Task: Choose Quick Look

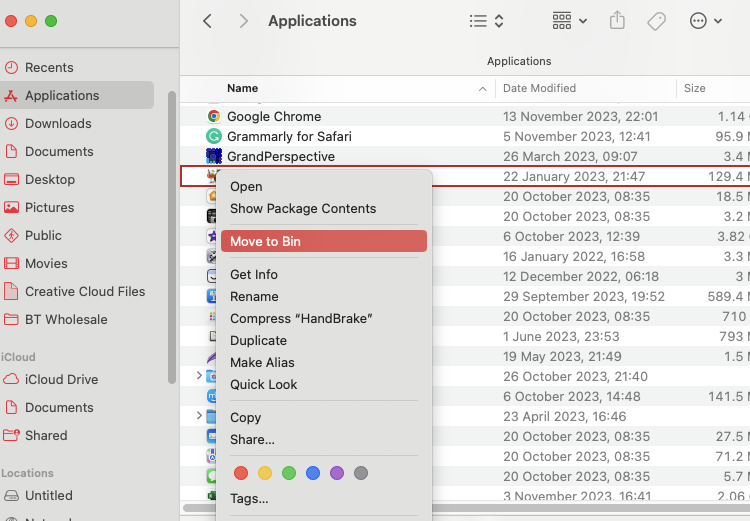Action: [324, 385]
